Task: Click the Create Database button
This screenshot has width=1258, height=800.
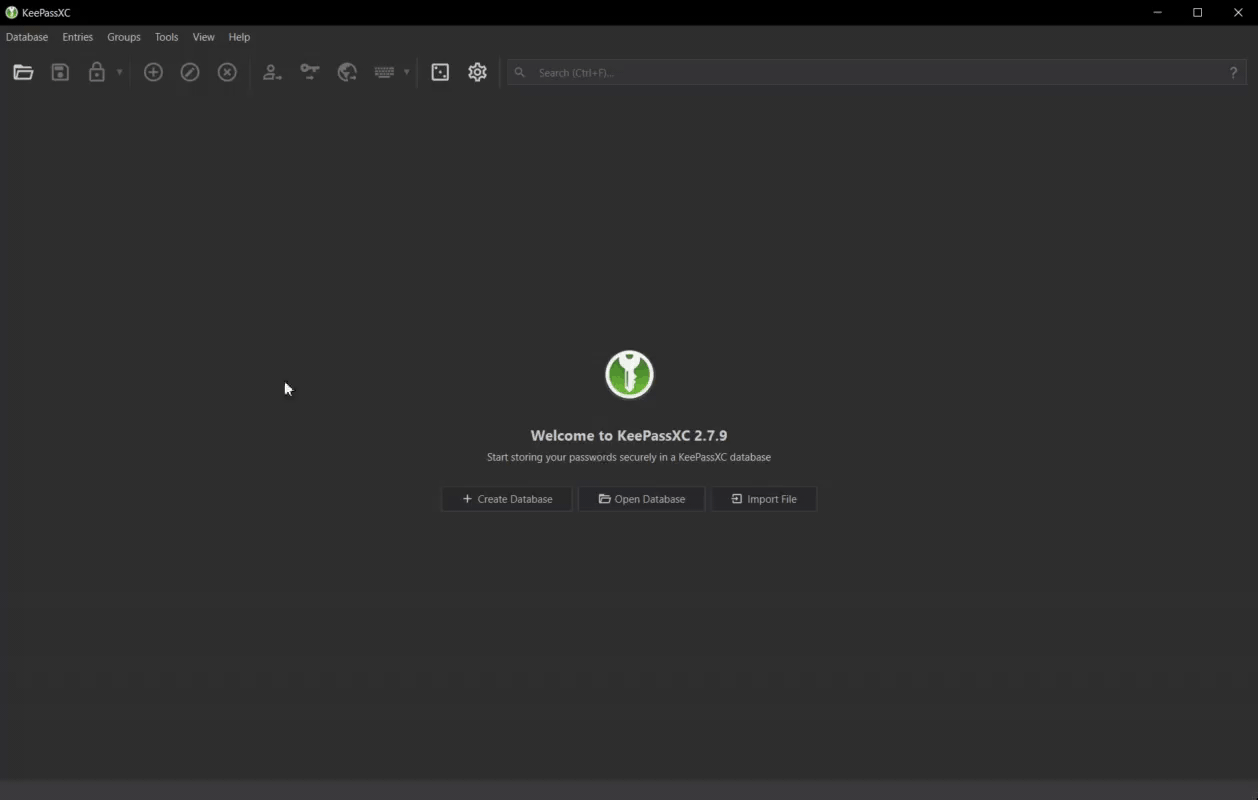Action: [x=507, y=499]
